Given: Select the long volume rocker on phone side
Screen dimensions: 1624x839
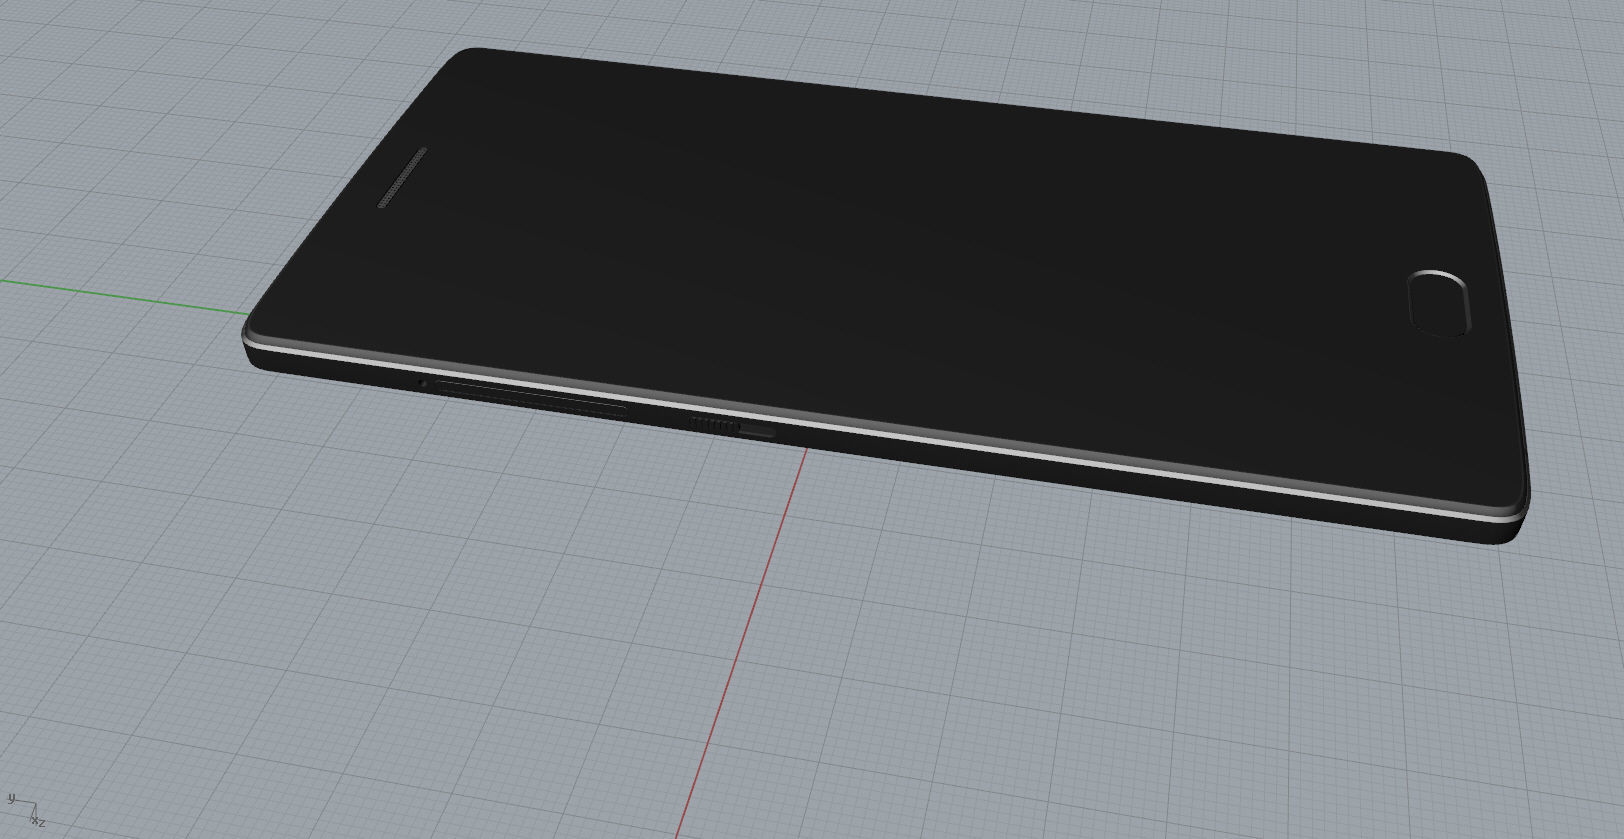Looking at the screenshot, I should click(x=533, y=397).
